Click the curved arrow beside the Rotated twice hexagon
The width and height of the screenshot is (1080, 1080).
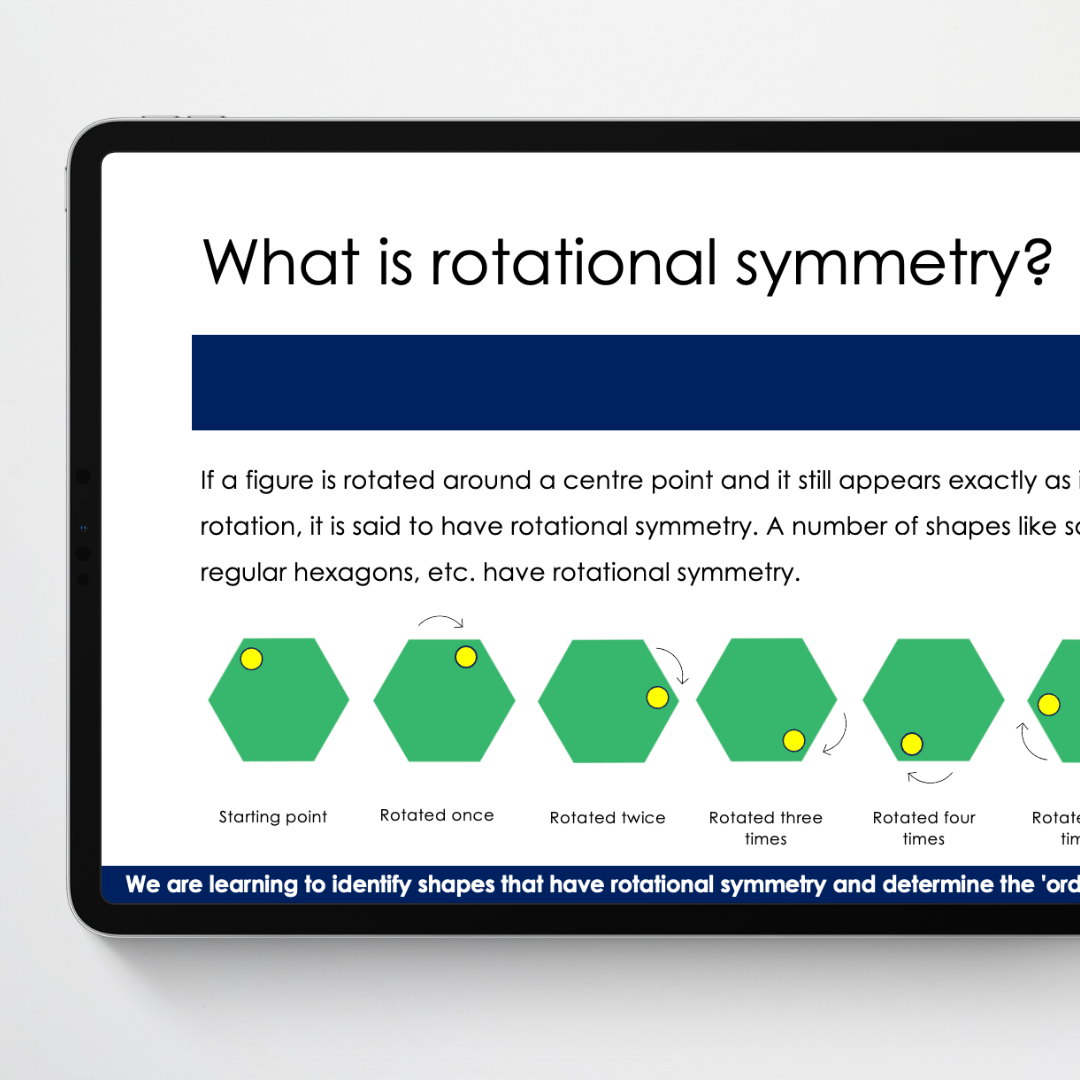671,663
